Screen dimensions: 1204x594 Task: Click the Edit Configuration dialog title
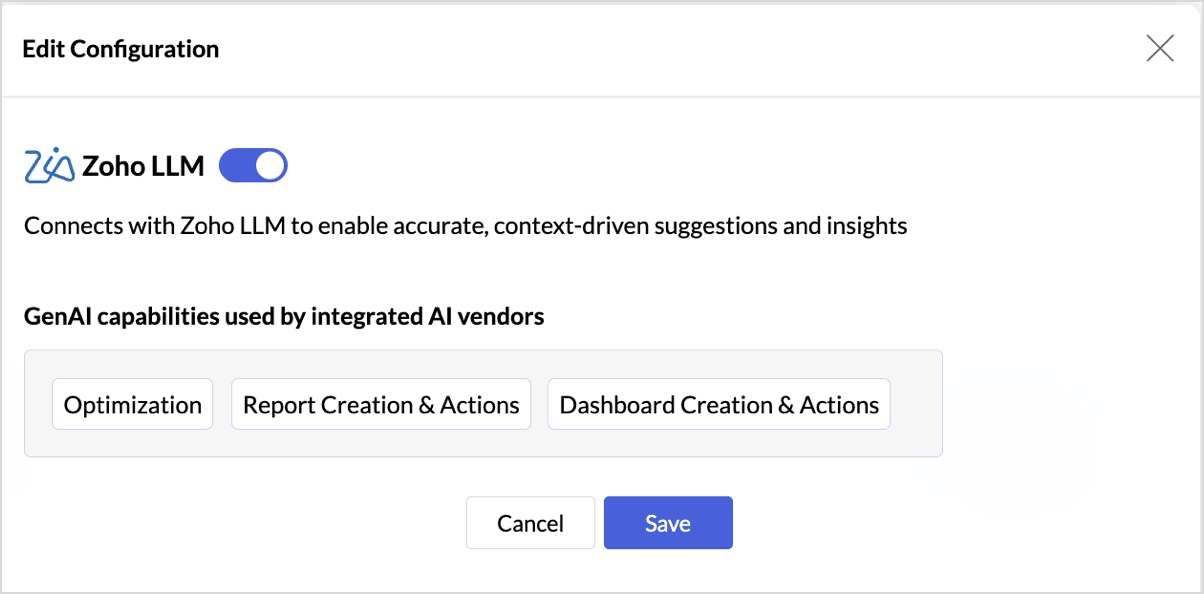click(x=120, y=49)
